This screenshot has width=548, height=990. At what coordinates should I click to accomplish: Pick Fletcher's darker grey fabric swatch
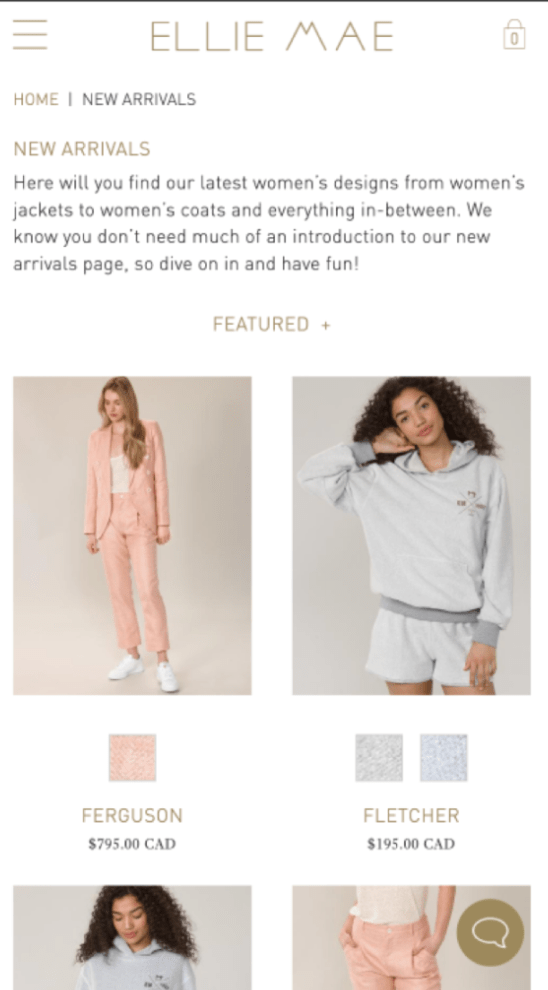379,758
